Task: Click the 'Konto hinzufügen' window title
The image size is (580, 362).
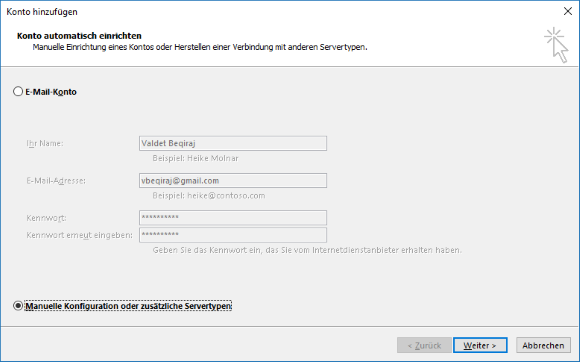Action: pyautogui.click(x=42, y=12)
